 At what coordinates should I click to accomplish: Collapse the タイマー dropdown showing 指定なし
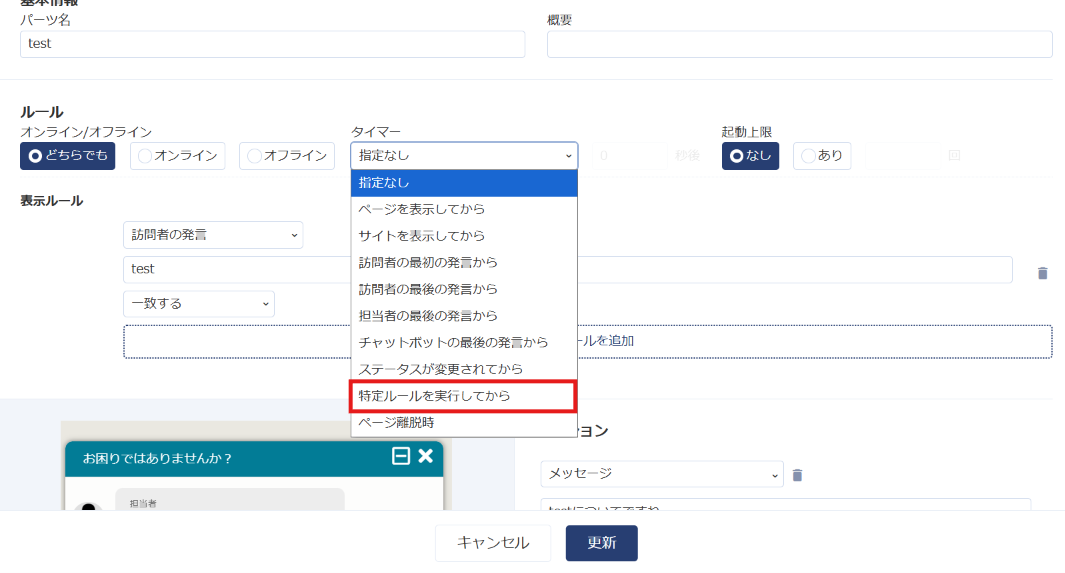pyautogui.click(x=464, y=155)
